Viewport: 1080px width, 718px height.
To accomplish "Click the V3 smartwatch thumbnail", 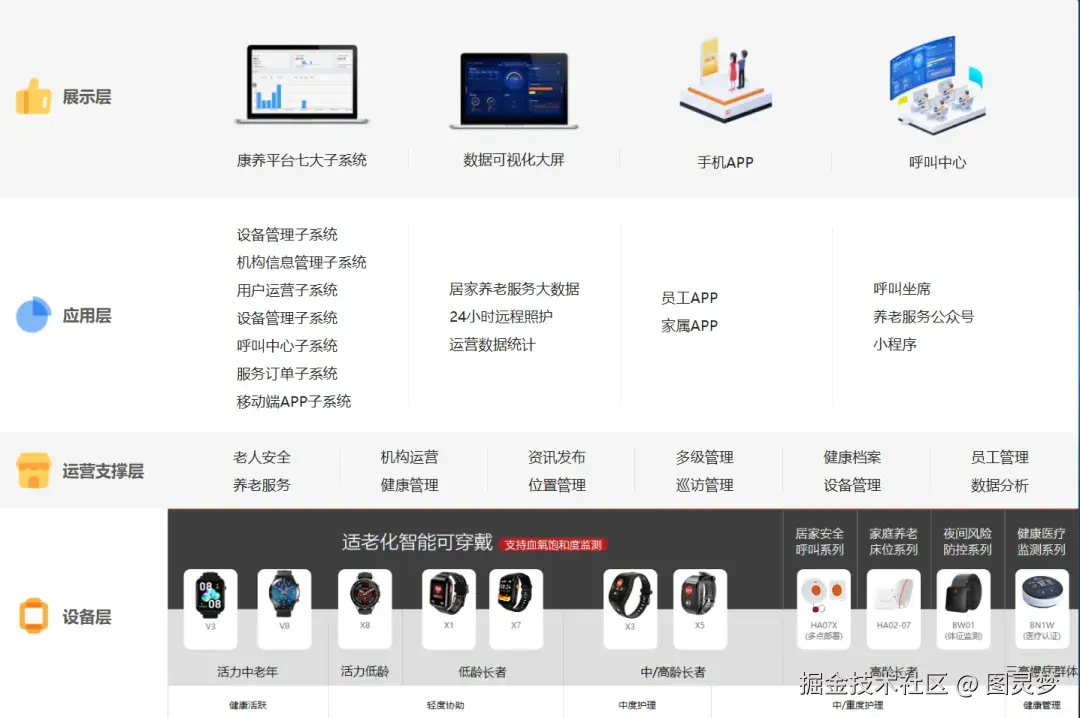I will [208, 603].
